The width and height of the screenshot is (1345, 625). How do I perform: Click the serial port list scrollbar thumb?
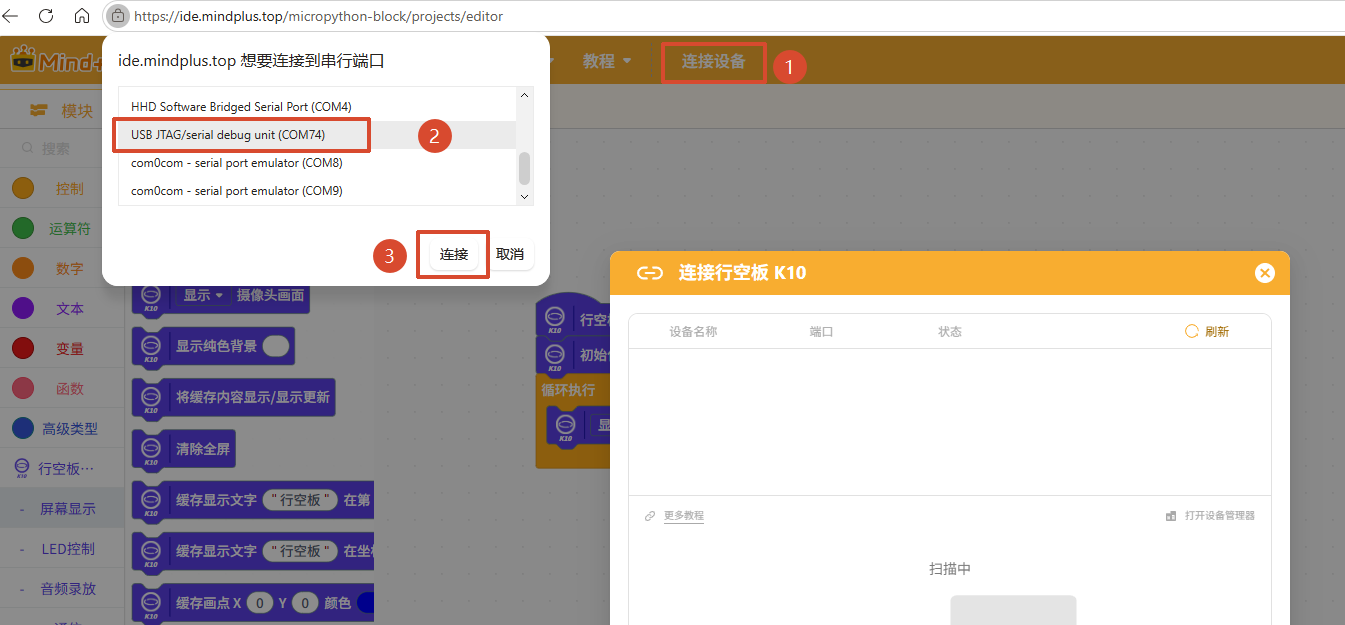(523, 168)
